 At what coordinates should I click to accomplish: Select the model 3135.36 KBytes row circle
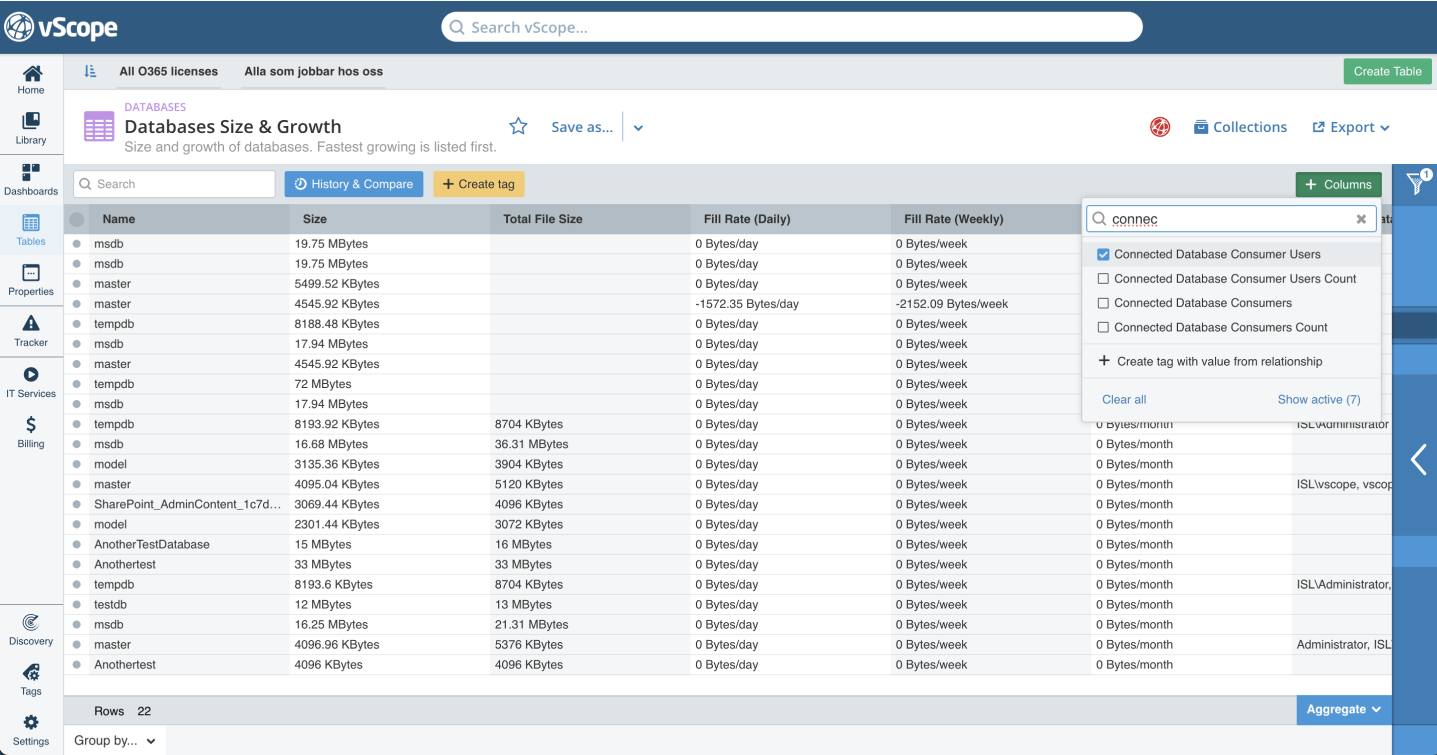point(77,464)
